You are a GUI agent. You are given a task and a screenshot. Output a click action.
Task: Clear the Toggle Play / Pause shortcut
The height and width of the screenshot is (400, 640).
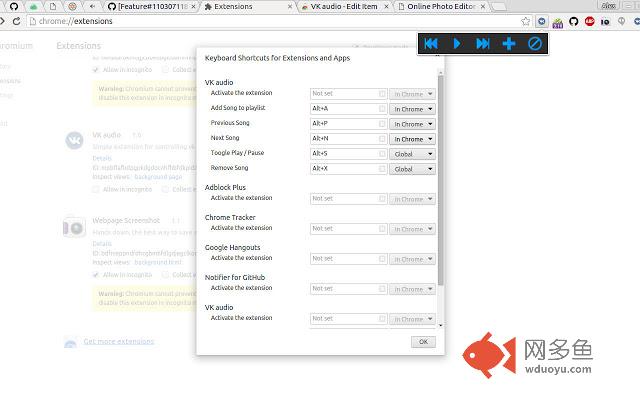click(382, 154)
